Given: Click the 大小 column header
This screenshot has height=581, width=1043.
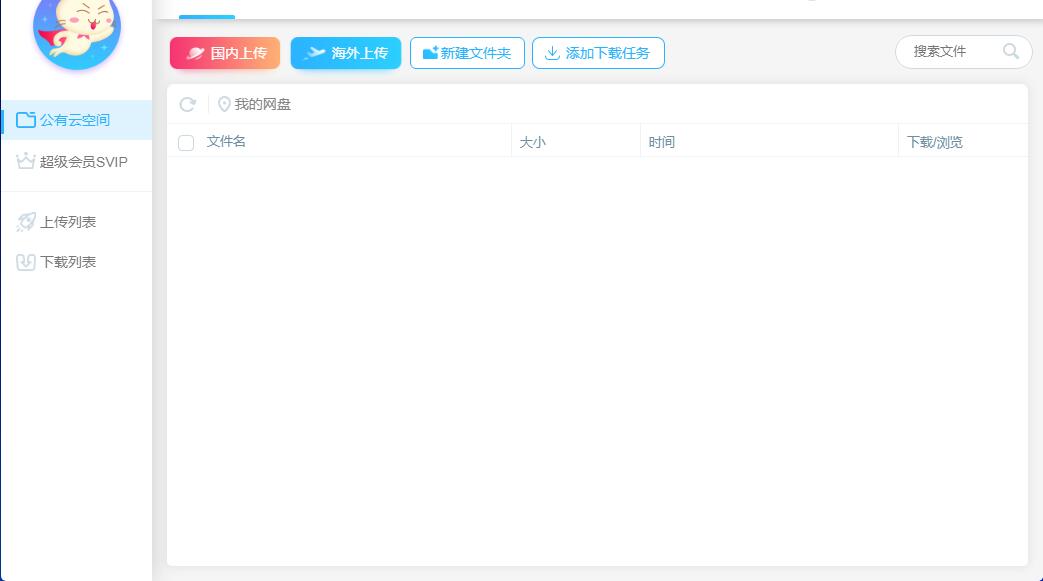Looking at the screenshot, I should tap(532, 142).
